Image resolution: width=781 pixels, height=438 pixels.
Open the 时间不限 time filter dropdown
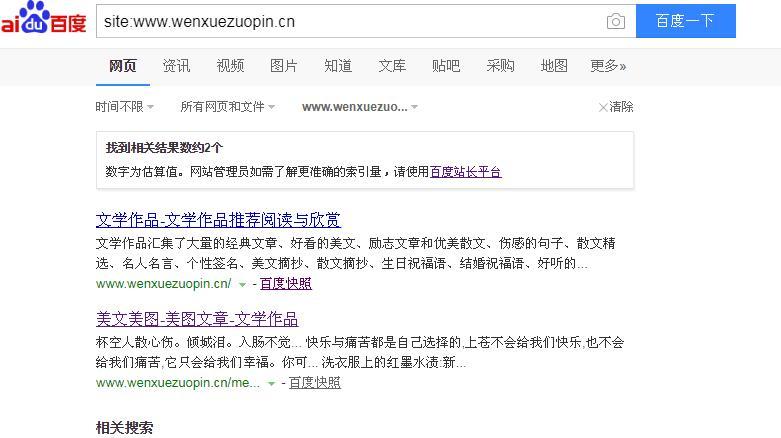tap(125, 107)
